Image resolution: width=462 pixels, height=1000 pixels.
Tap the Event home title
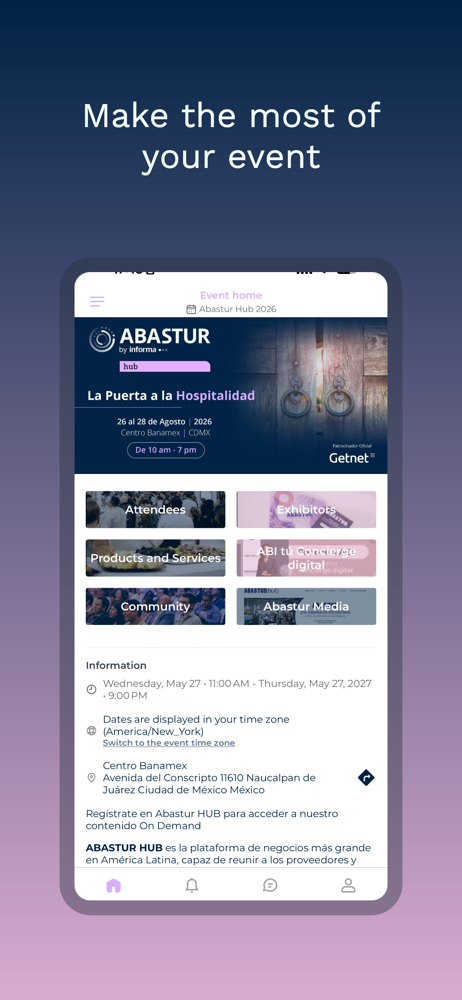coord(231,295)
